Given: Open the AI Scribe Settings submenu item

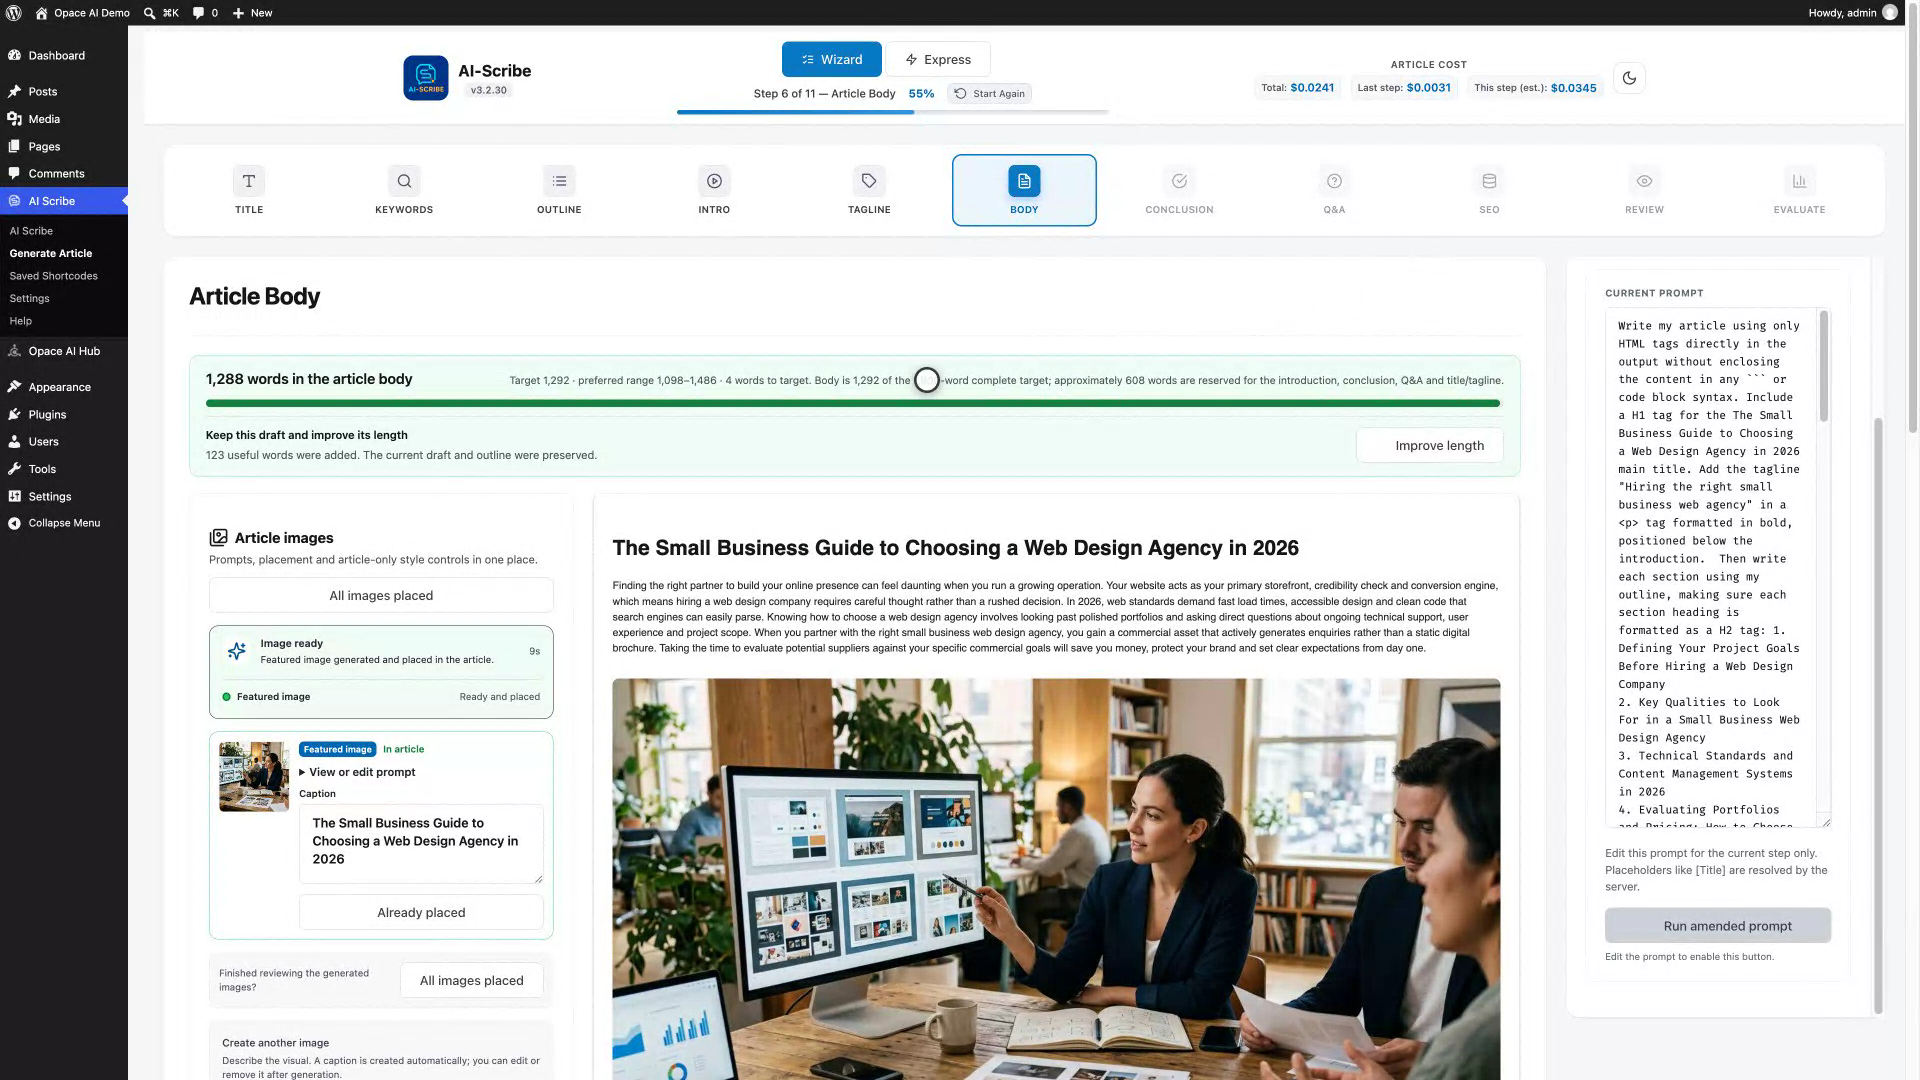Looking at the screenshot, I should click(29, 299).
